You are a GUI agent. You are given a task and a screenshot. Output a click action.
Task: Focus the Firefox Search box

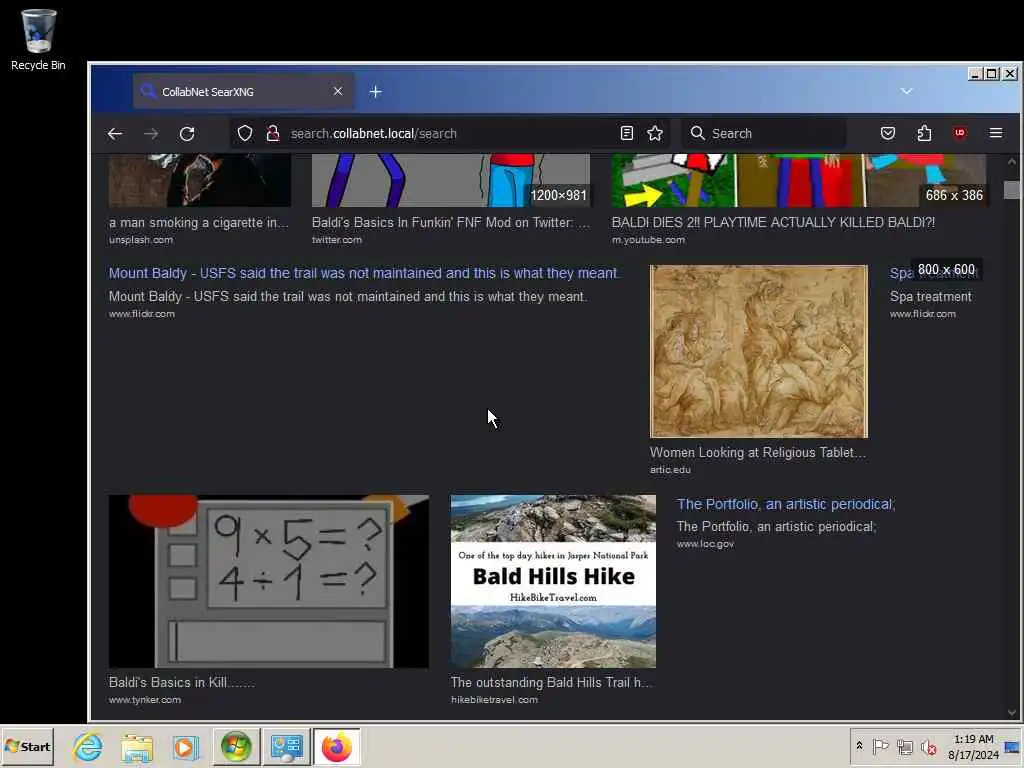click(x=764, y=133)
